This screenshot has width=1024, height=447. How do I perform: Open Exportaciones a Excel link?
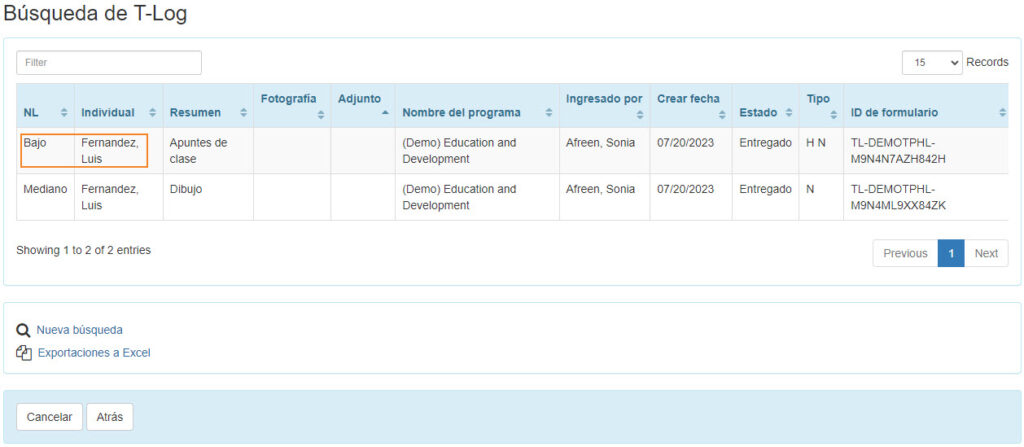(94, 353)
